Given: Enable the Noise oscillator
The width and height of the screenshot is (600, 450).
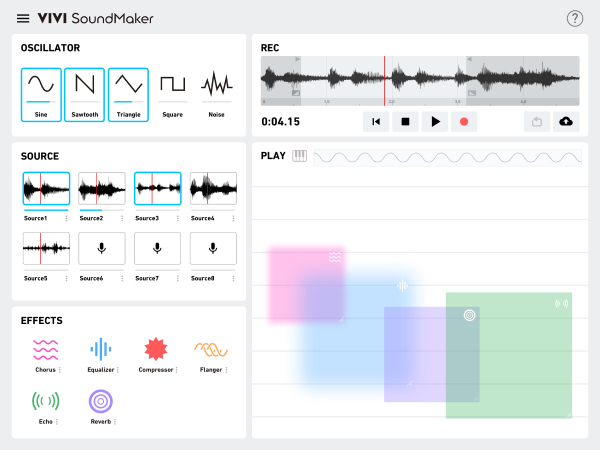Looking at the screenshot, I should 216,88.
